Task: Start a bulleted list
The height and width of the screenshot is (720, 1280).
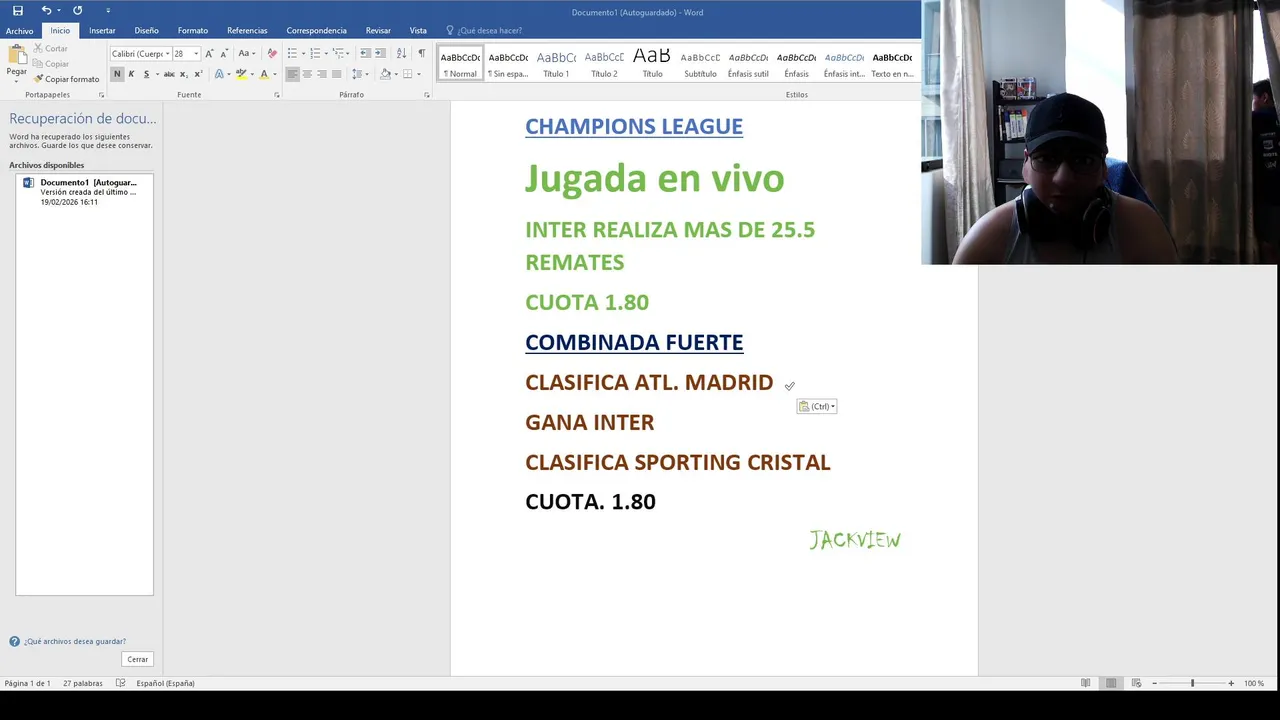Action: [292, 54]
